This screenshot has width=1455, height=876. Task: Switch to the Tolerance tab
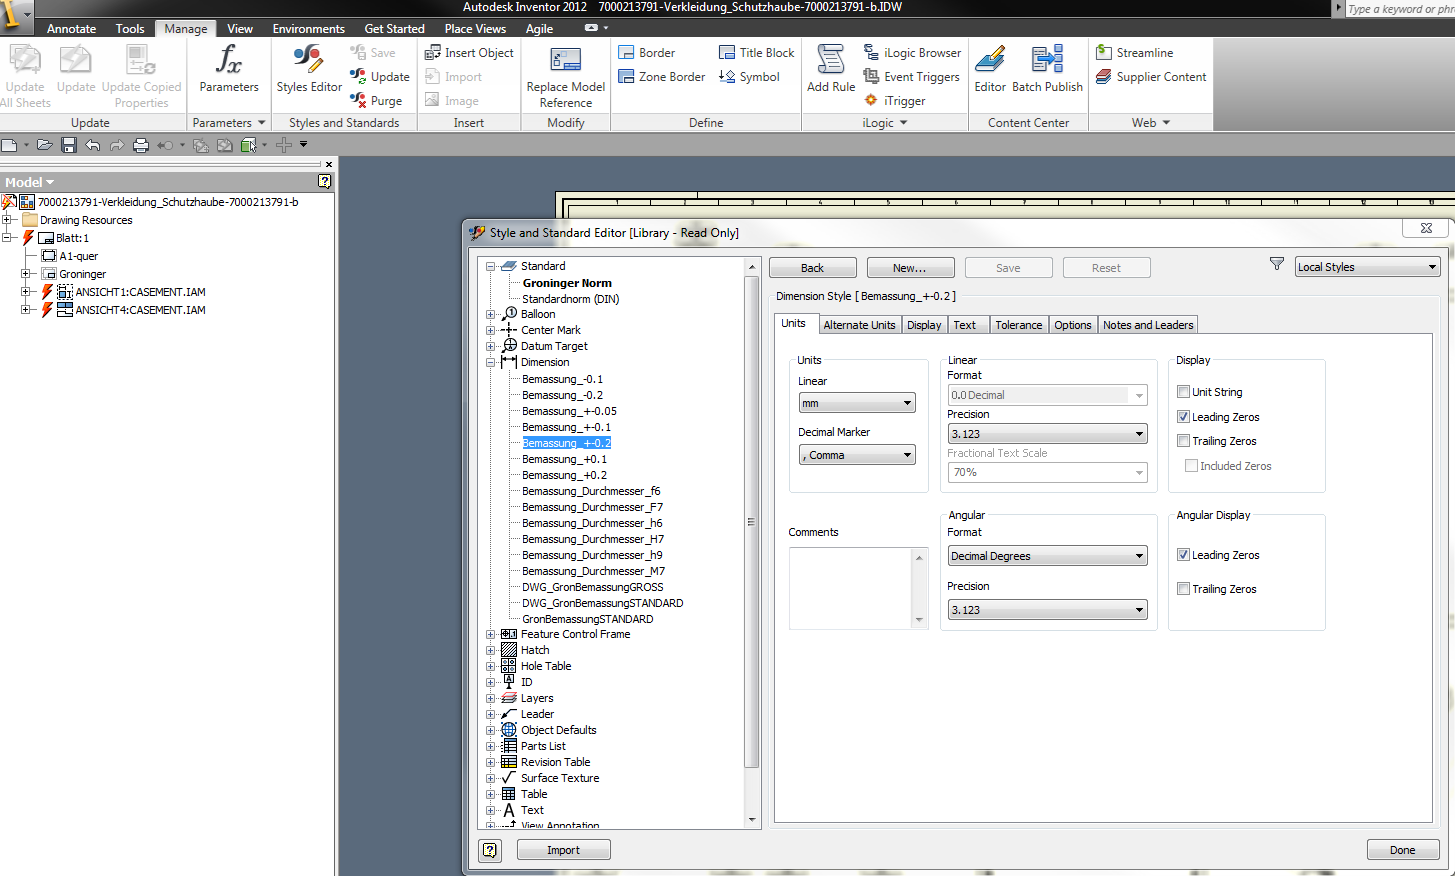point(1018,325)
